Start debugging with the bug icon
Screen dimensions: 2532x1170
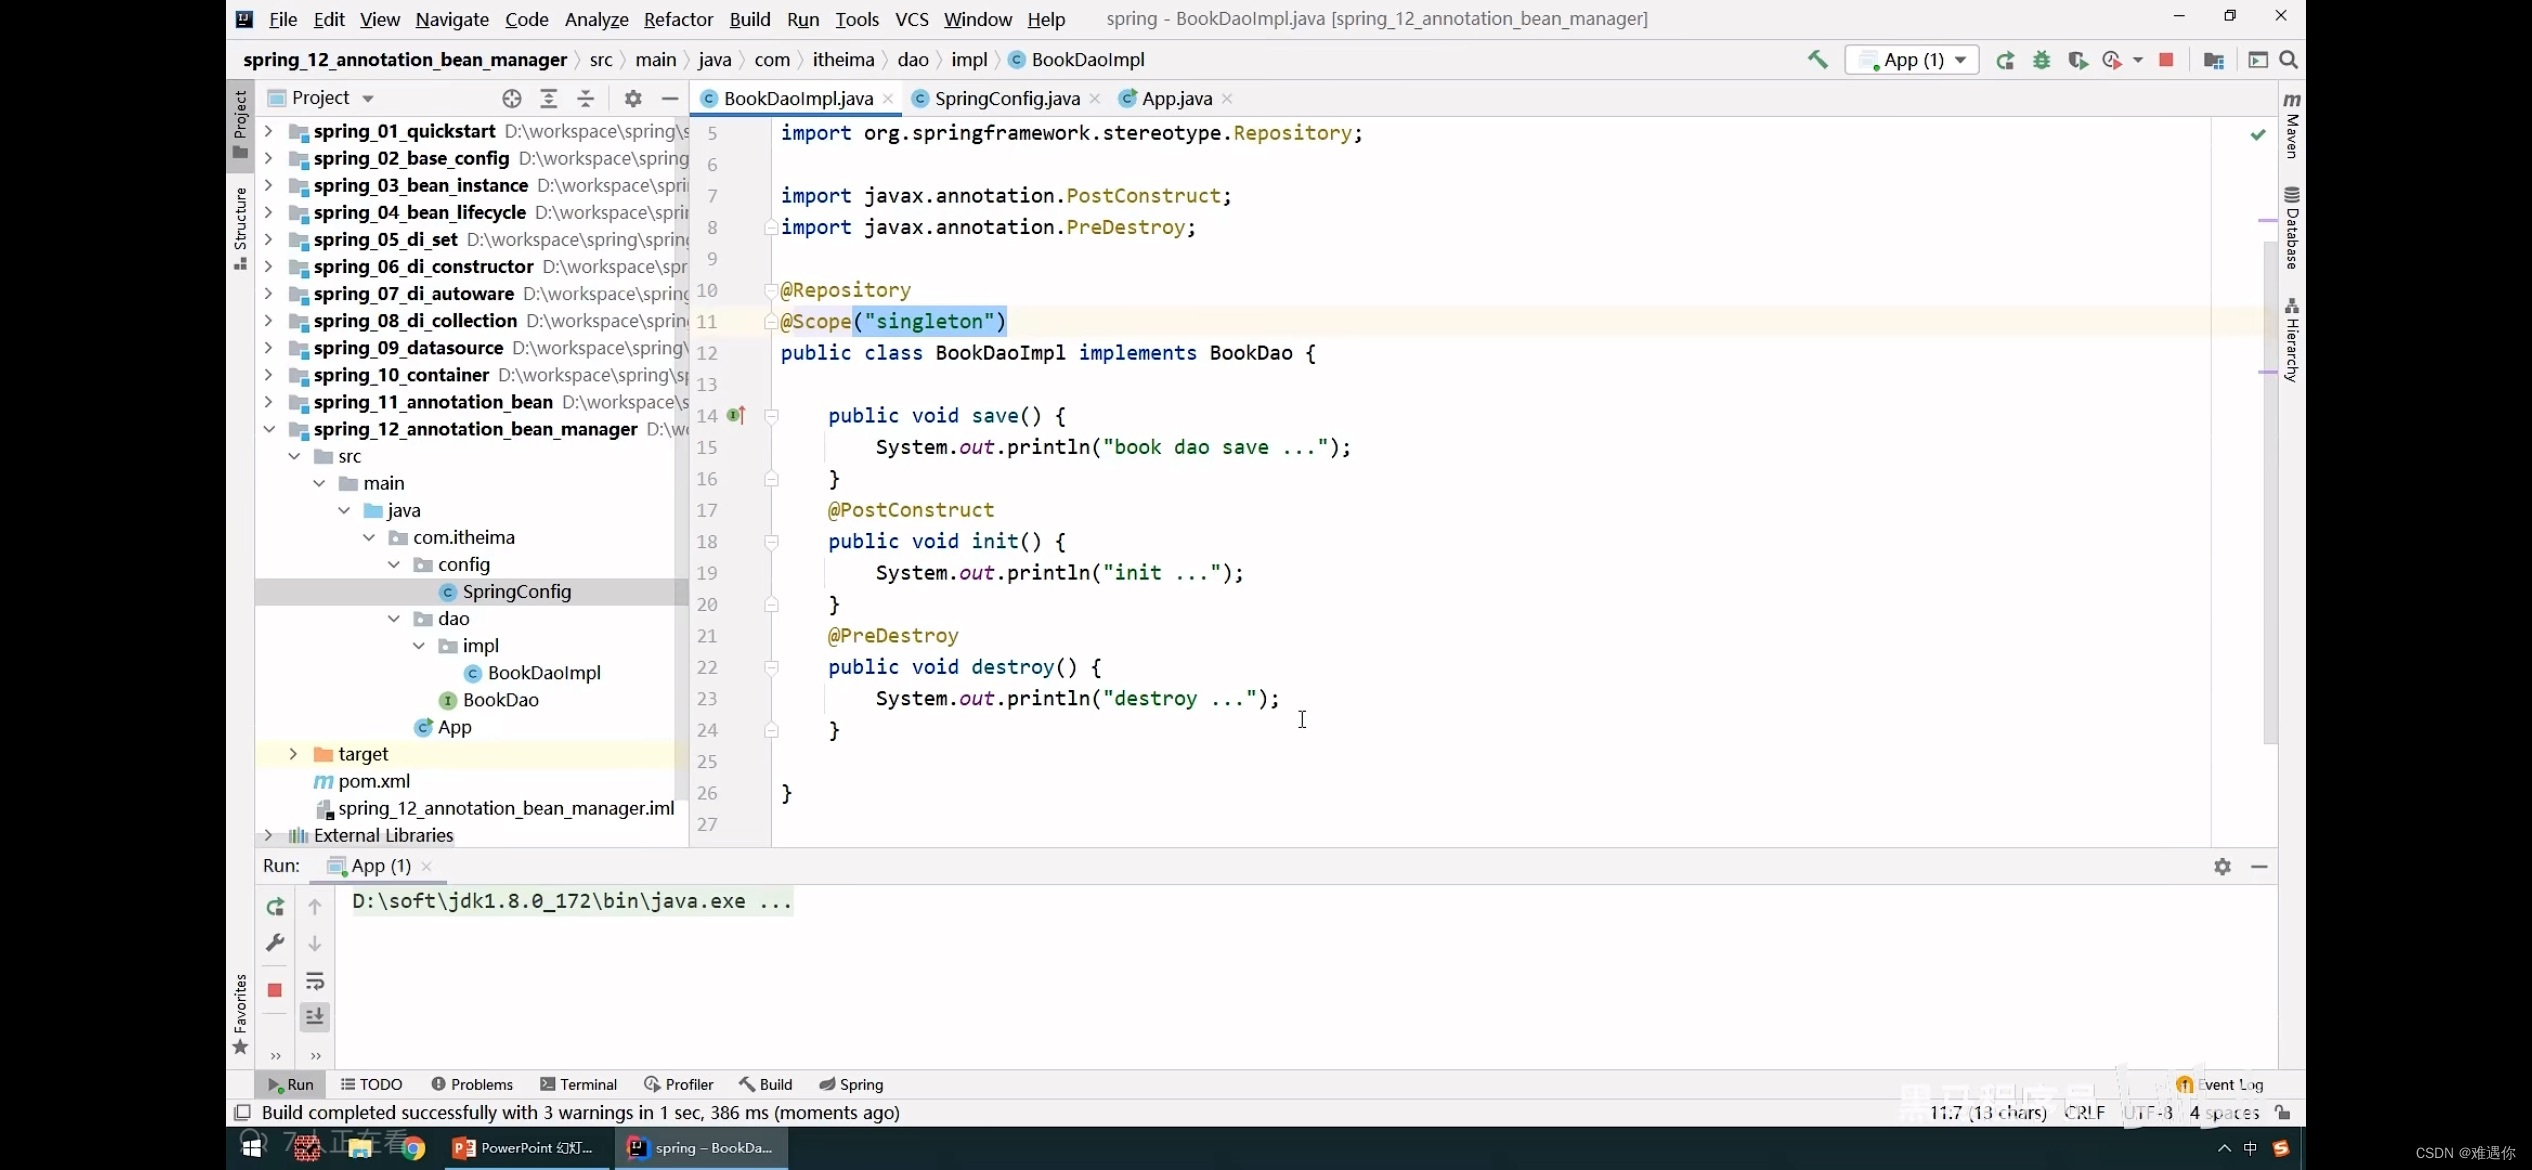[2041, 60]
